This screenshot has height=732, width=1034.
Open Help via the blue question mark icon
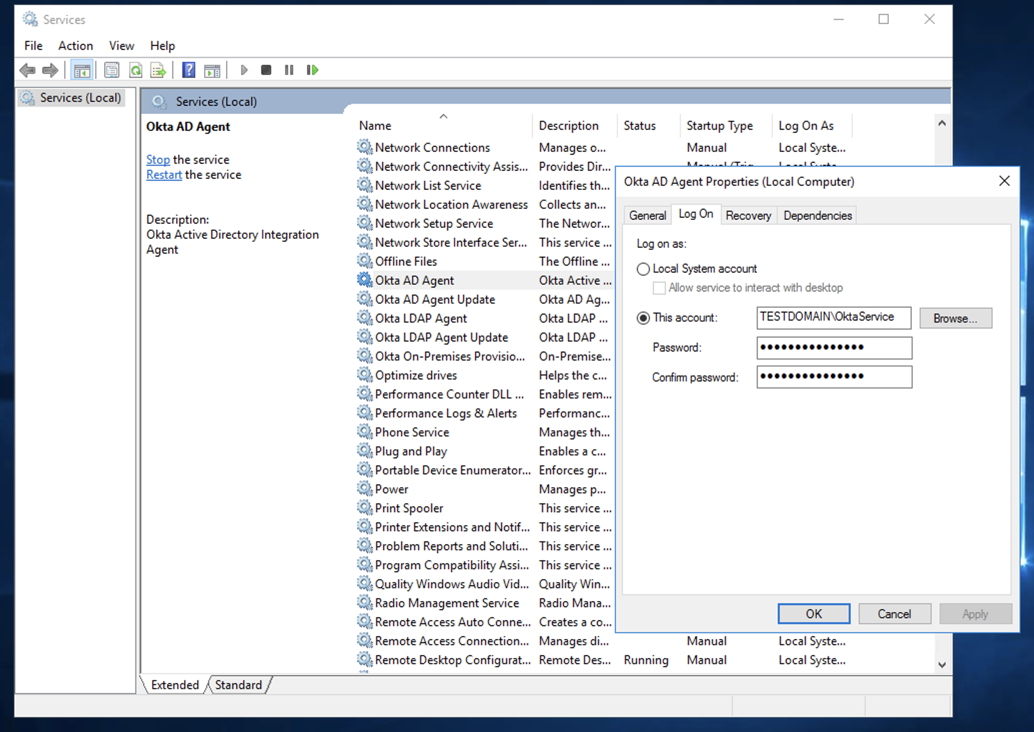pos(188,70)
